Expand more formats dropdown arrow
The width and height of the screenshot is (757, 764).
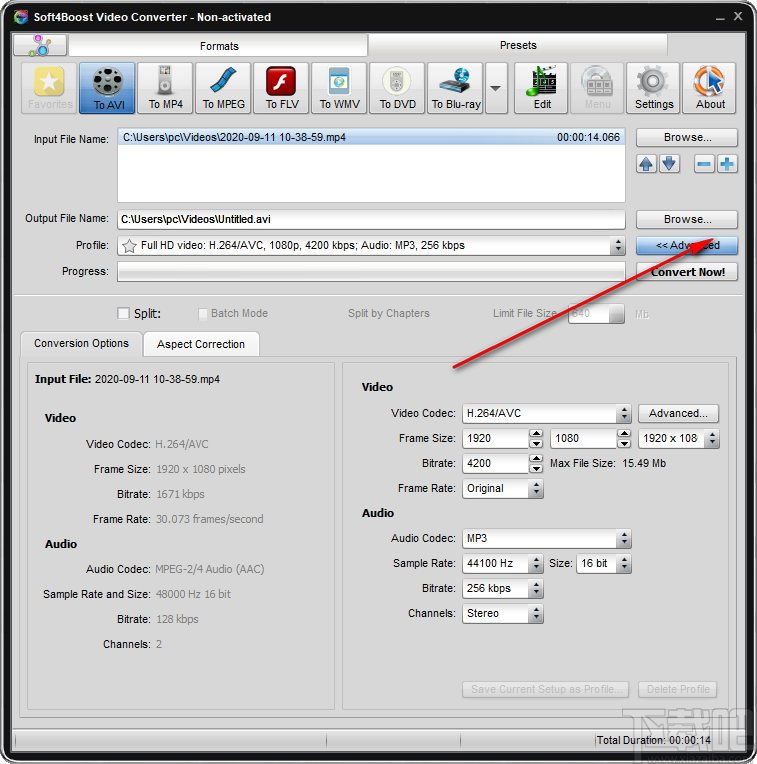click(x=496, y=88)
